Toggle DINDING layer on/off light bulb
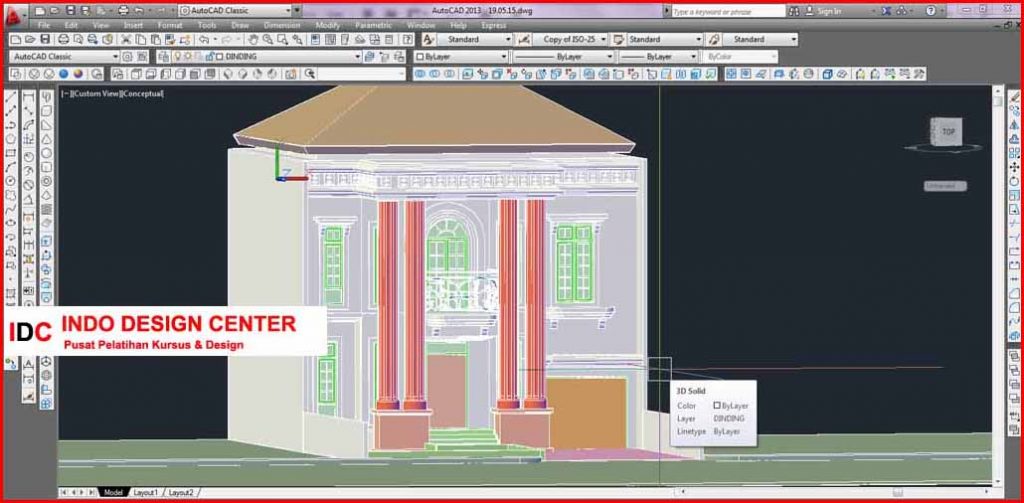The height and width of the screenshot is (503, 1024). click(178, 57)
